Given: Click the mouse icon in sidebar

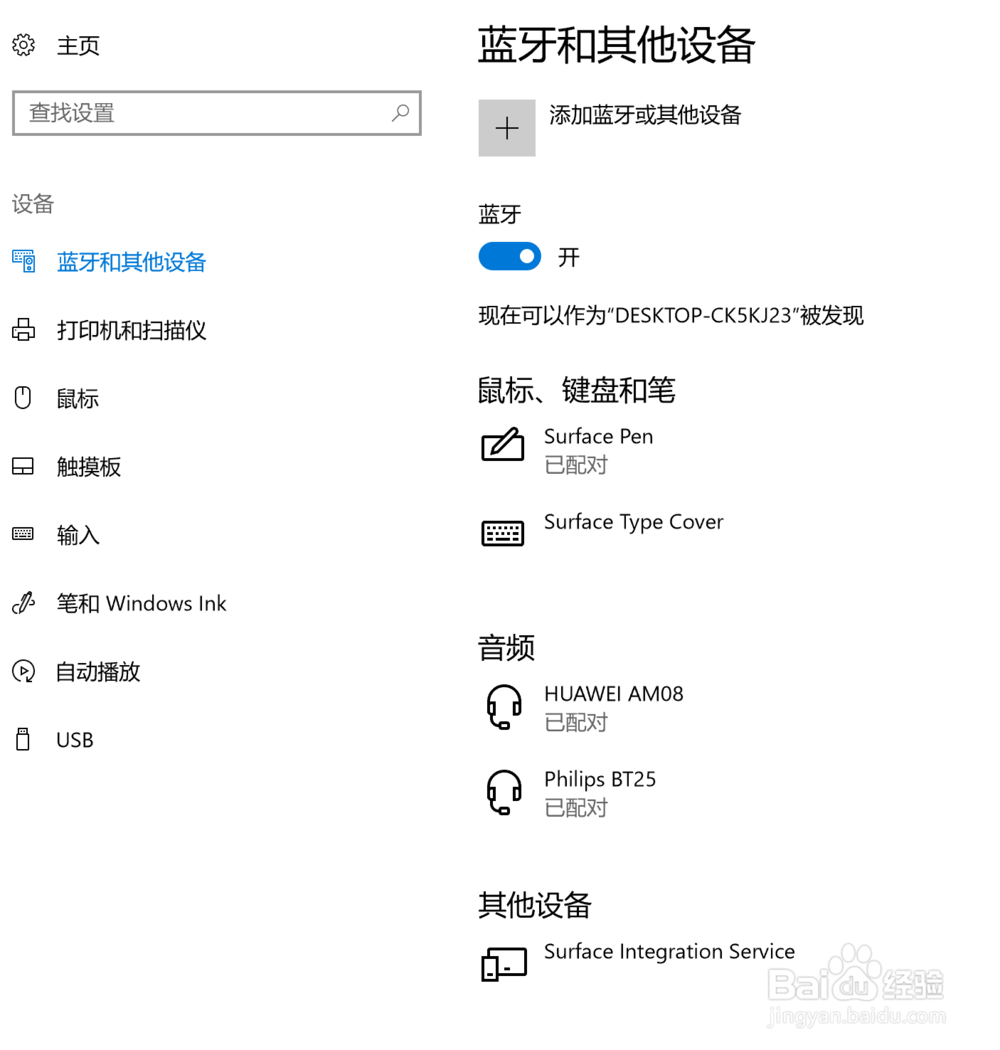Looking at the screenshot, I should tap(23, 398).
